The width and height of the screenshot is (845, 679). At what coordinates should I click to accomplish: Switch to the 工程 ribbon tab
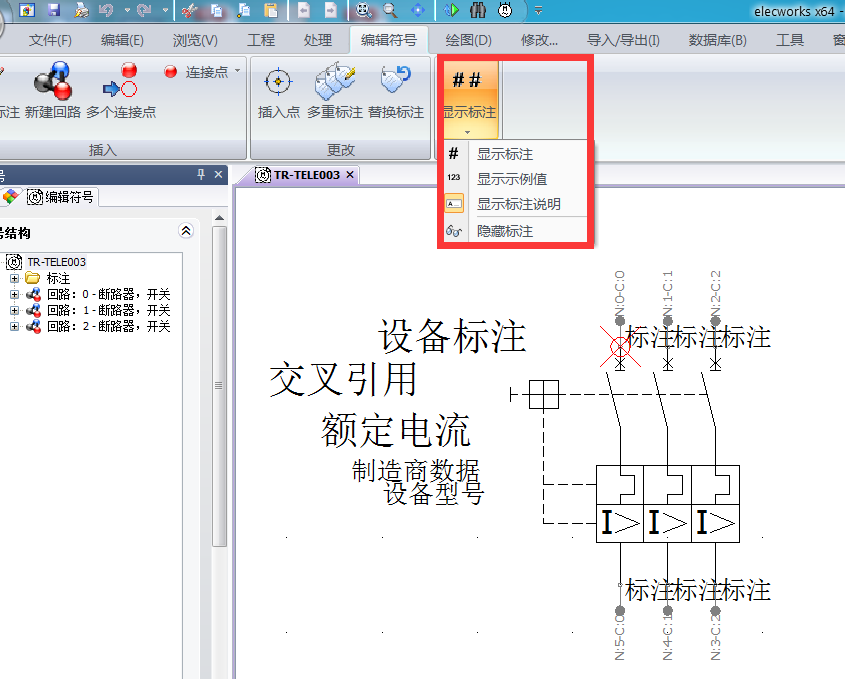pyautogui.click(x=261, y=40)
